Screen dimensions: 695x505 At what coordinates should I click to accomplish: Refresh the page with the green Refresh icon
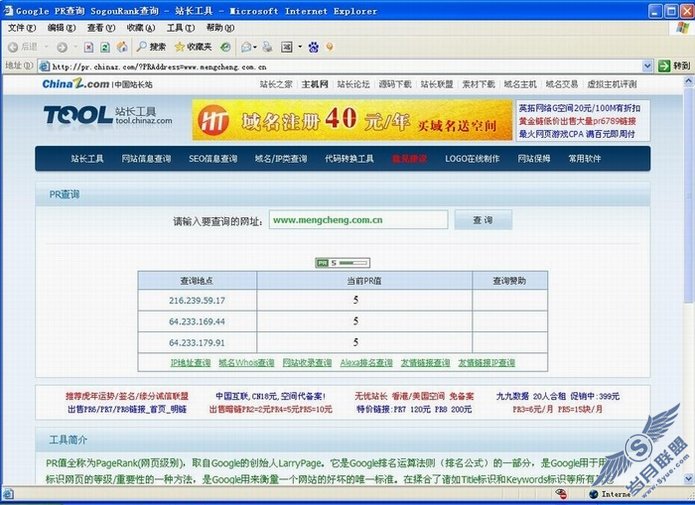(105, 47)
